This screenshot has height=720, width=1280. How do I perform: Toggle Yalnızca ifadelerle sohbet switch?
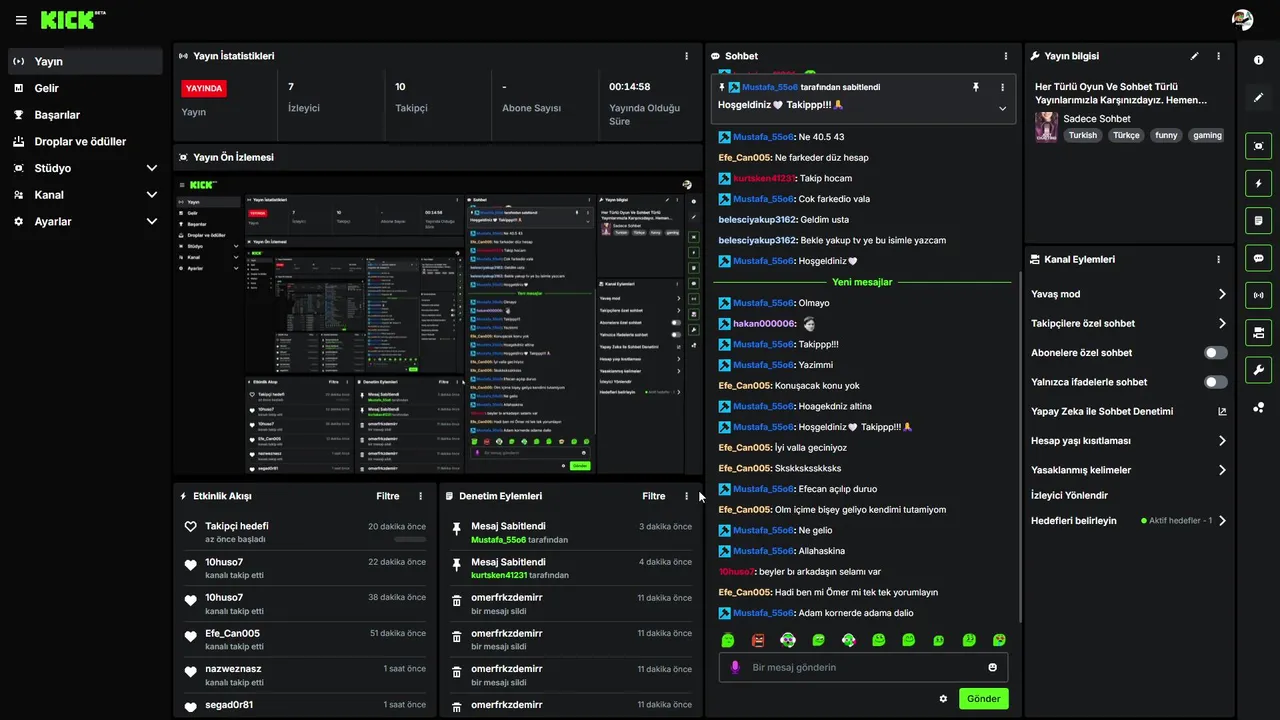coord(1216,382)
